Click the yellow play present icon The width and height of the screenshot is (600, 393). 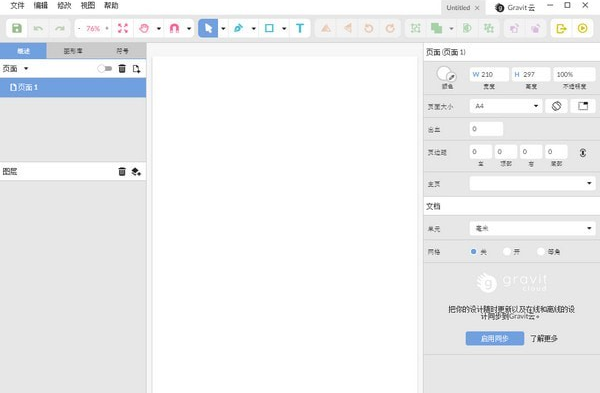(582, 28)
